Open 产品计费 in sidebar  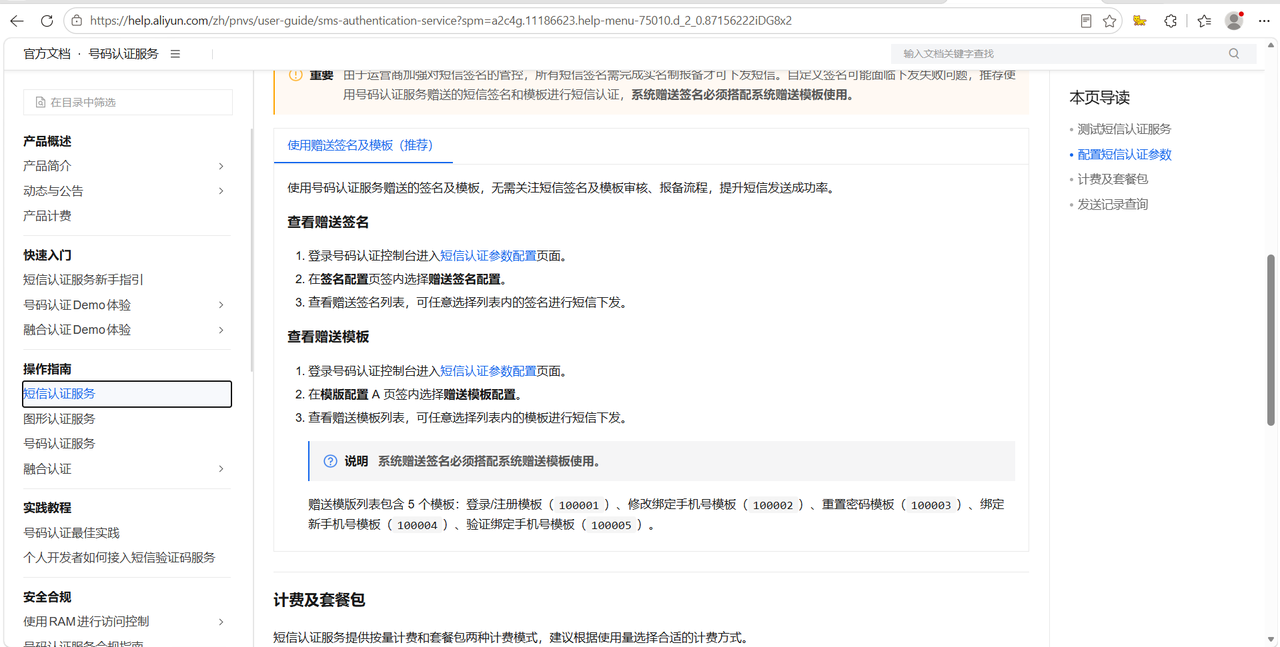[47, 216]
